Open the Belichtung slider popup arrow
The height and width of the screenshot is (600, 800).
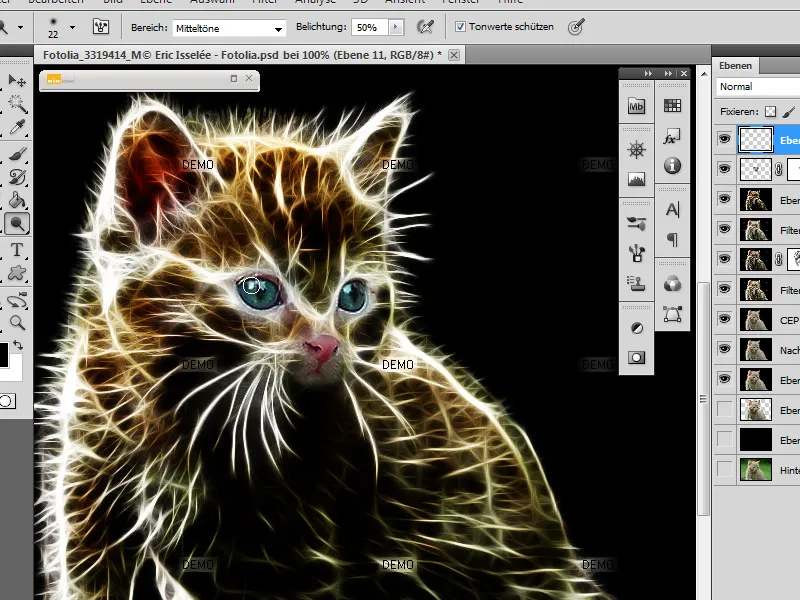point(396,27)
